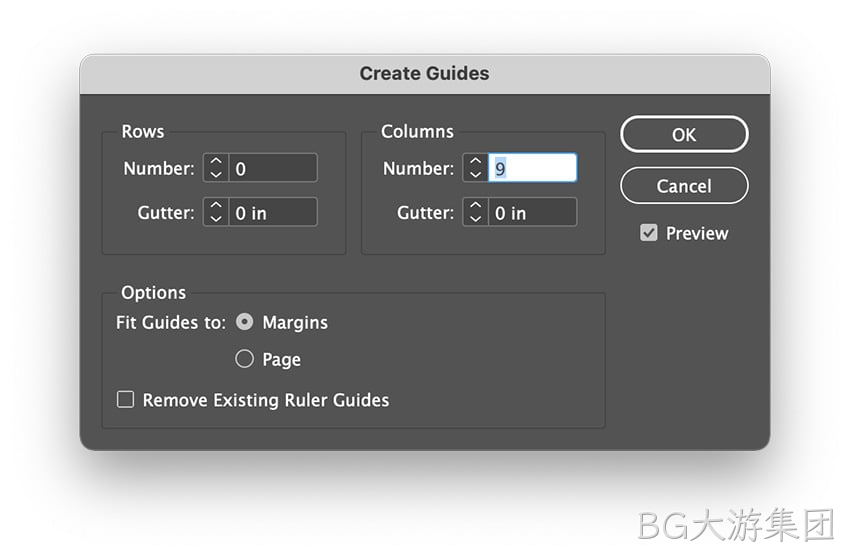Image resolution: width=850 pixels, height=556 pixels.
Task: Click the Remove Existing Ruler Guides label
Action: click(266, 400)
